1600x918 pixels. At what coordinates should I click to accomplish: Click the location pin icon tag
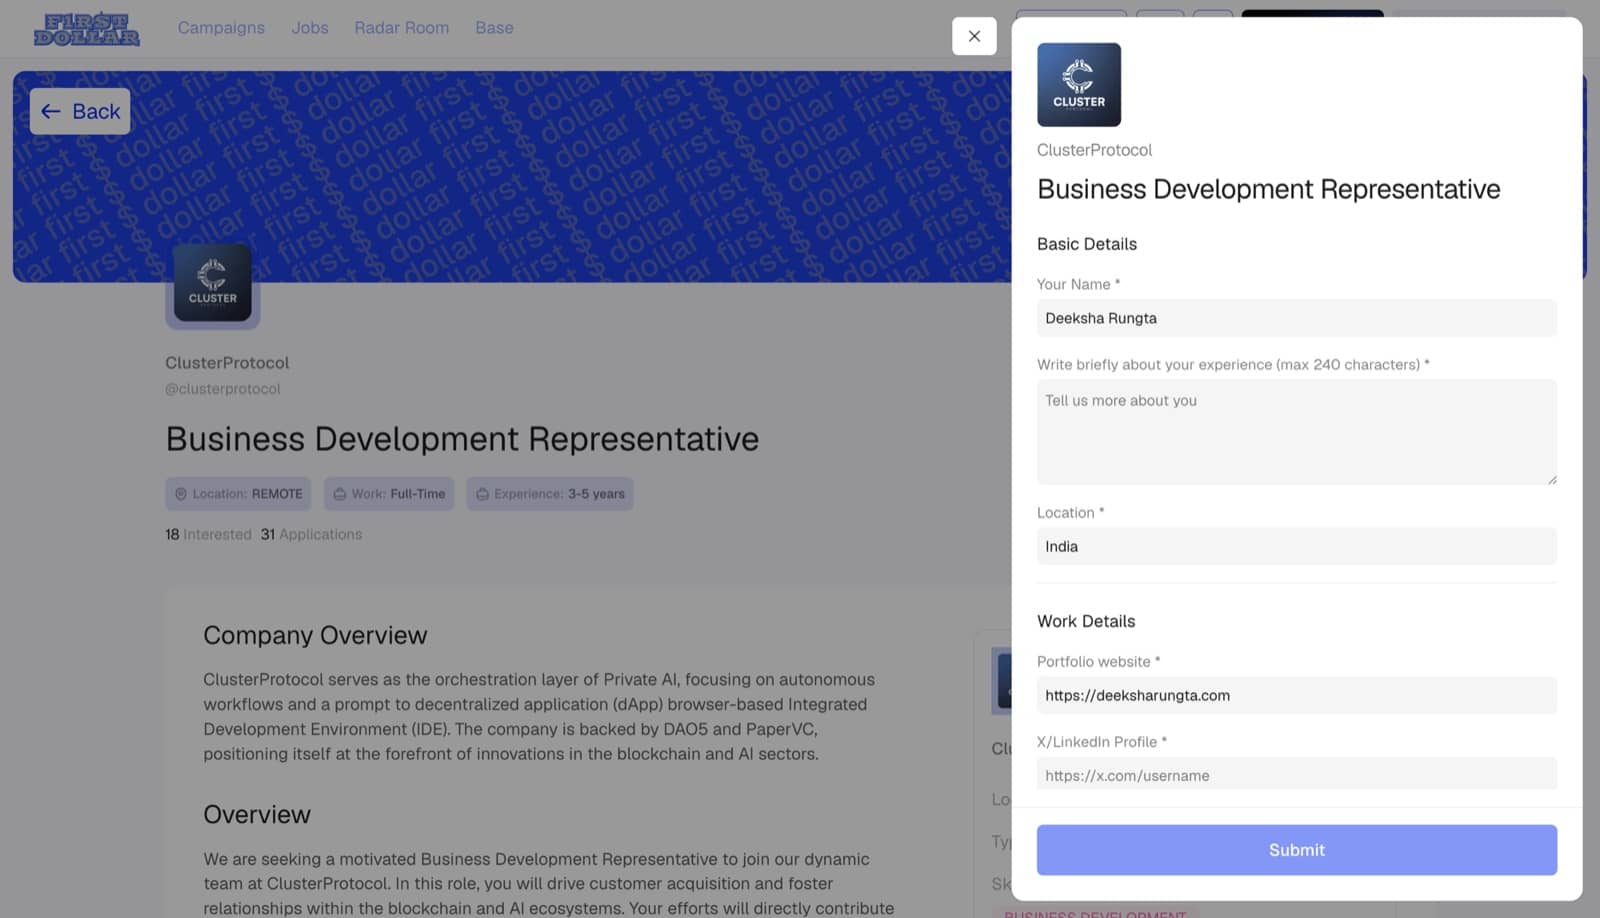(181, 494)
